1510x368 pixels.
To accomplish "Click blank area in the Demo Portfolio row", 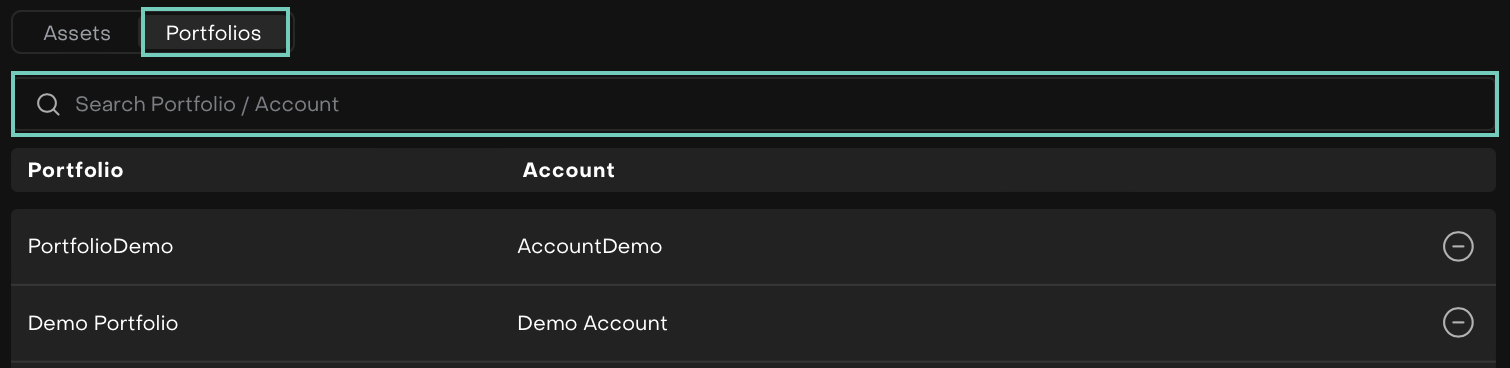I will point(1050,323).
